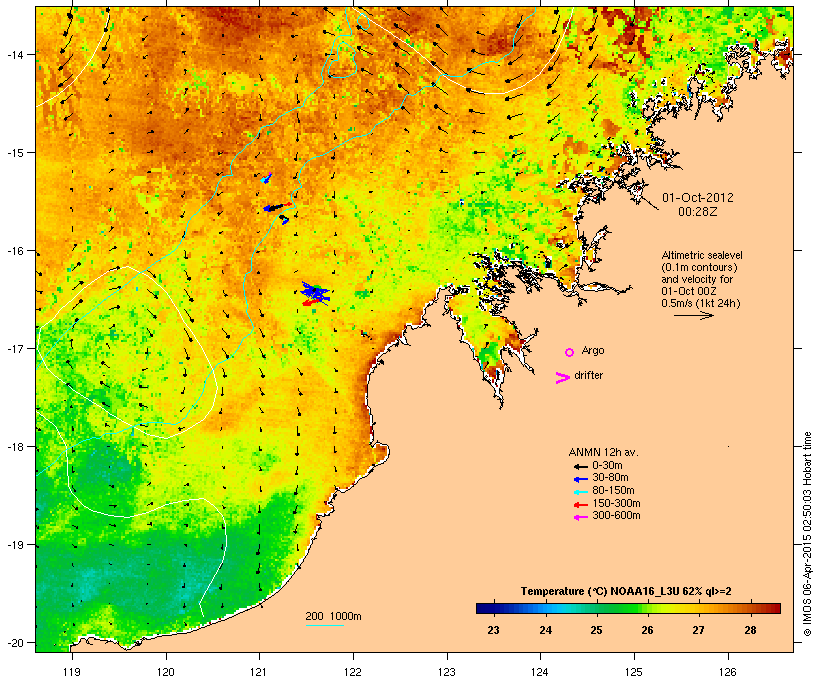The width and height of the screenshot is (820, 680).
Task: Click the colorbar tick label 28
Action: tap(750, 630)
